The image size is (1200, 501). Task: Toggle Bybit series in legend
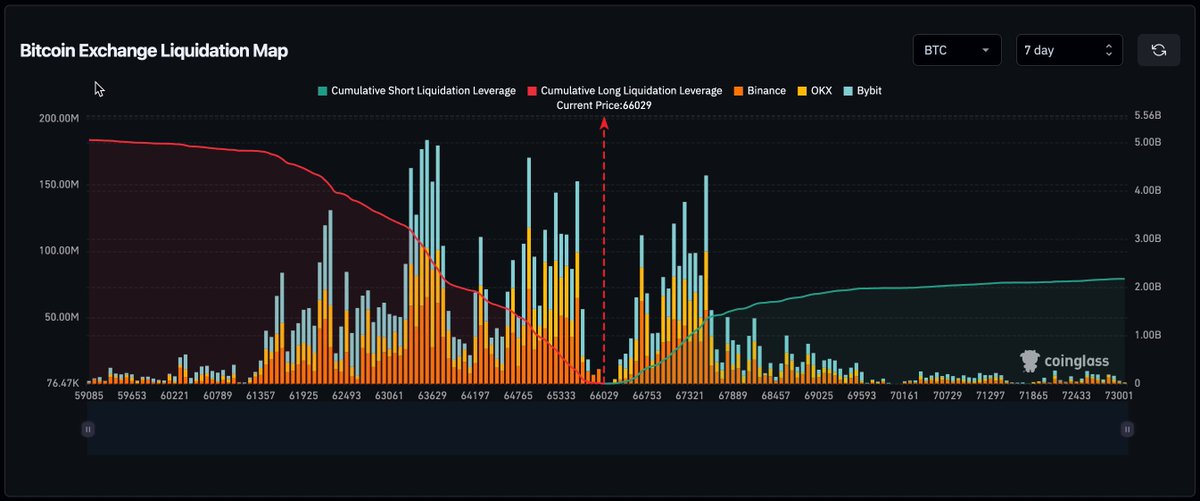(864, 91)
